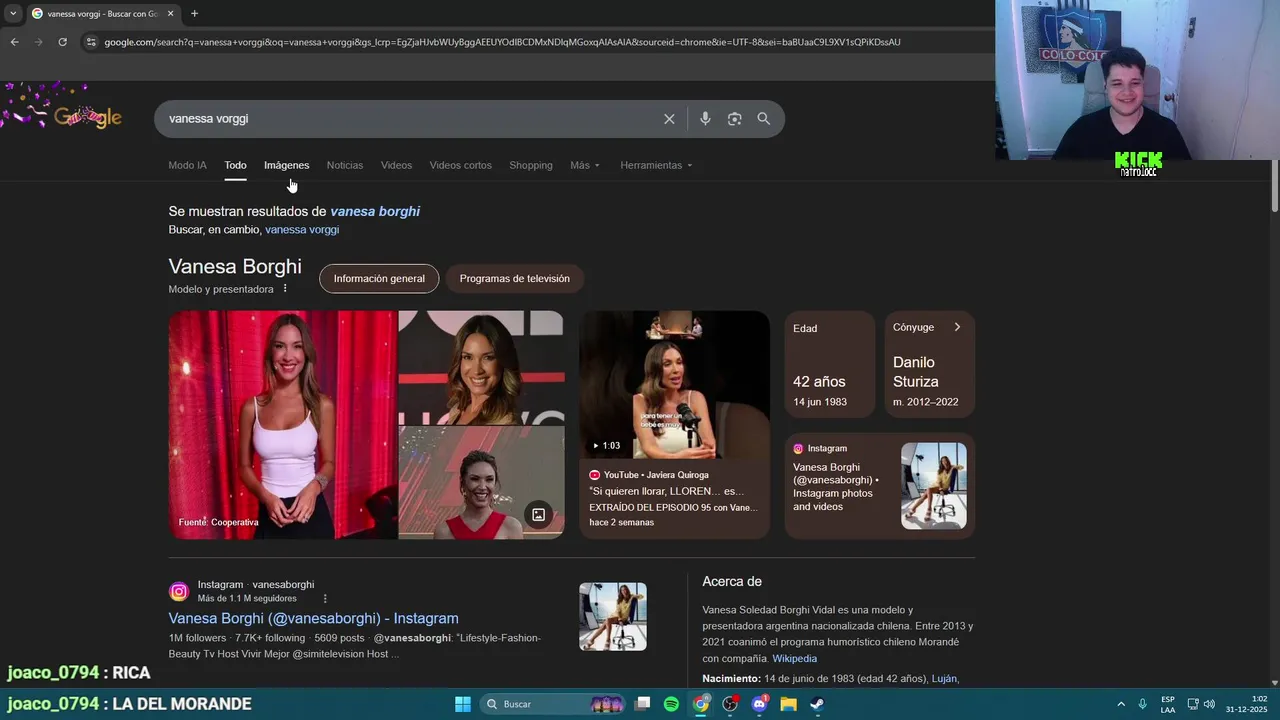Open OBS Studio from the taskbar
The width and height of the screenshot is (1280, 720).
[730, 704]
